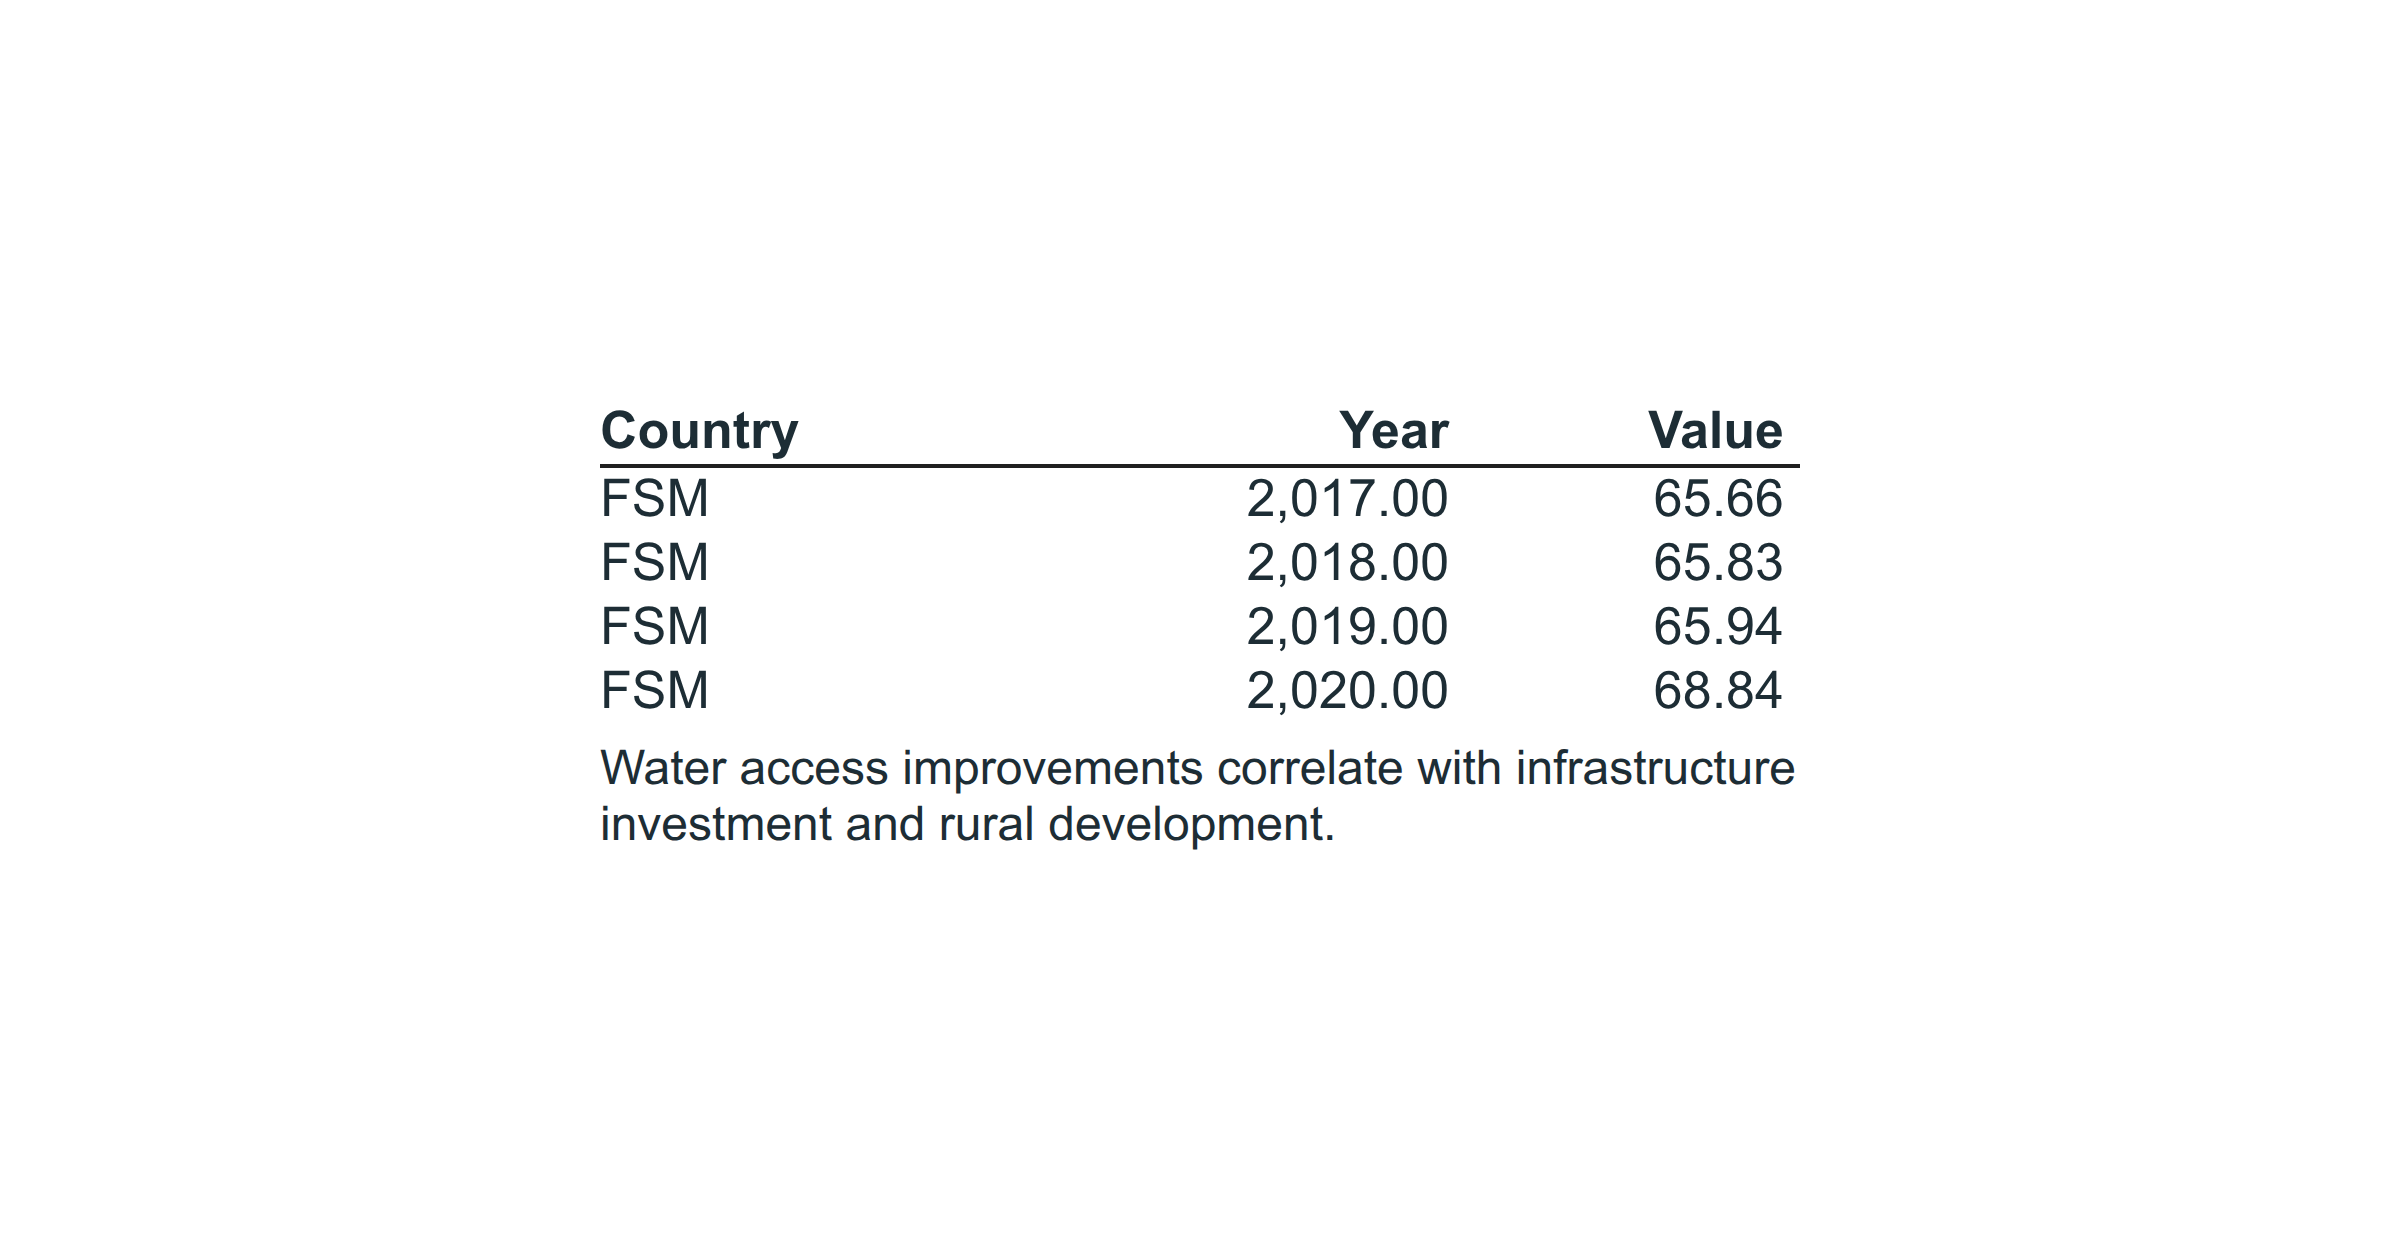Select FSM in the 2020 row
The width and height of the screenshot is (2400, 1256).
coord(655,691)
